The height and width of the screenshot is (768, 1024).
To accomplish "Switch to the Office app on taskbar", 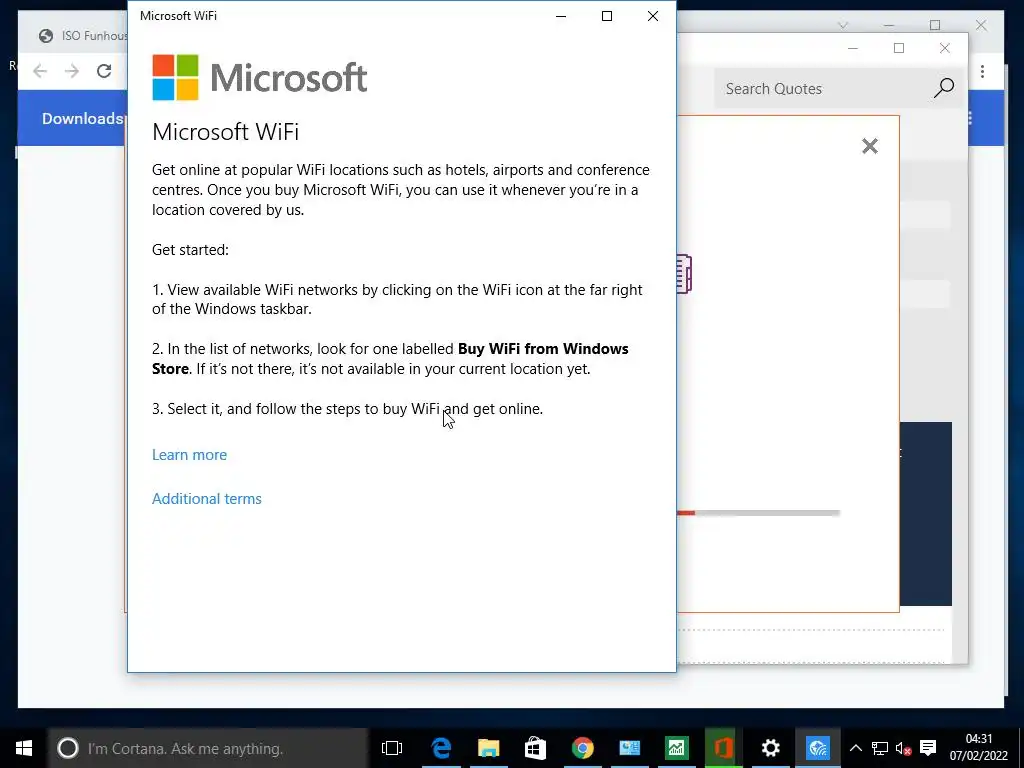I will pos(724,748).
